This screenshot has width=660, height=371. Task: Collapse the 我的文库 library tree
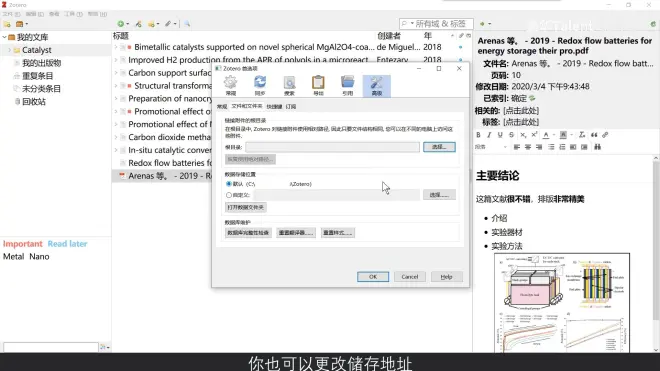(x=5, y=37)
